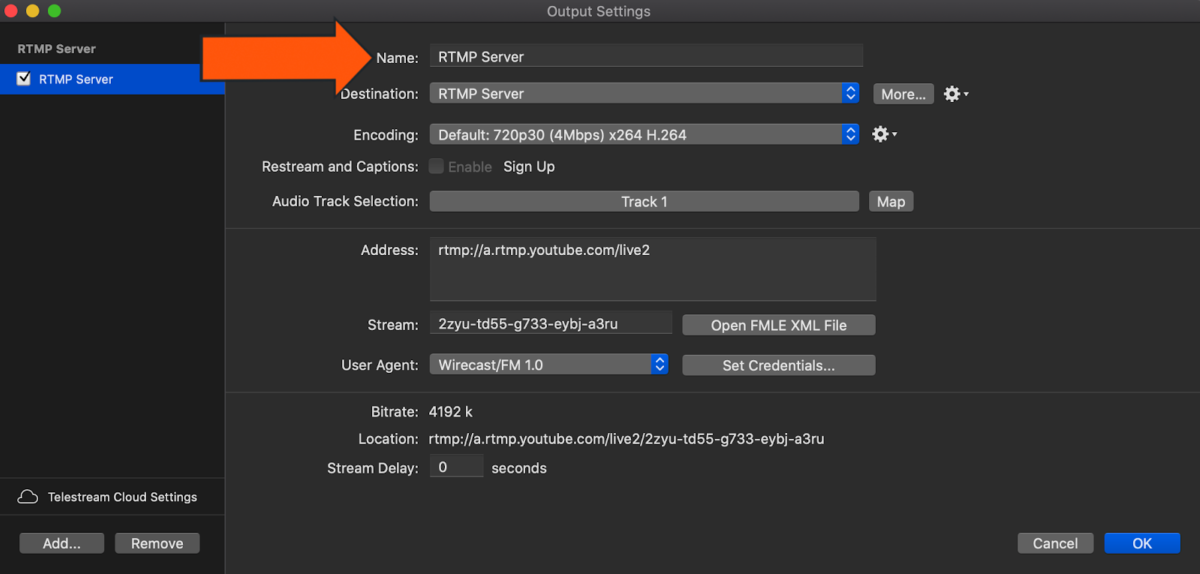Click the Name text field
Screen dimensions: 1200x574
pyautogui.click(x=646, y=57)
